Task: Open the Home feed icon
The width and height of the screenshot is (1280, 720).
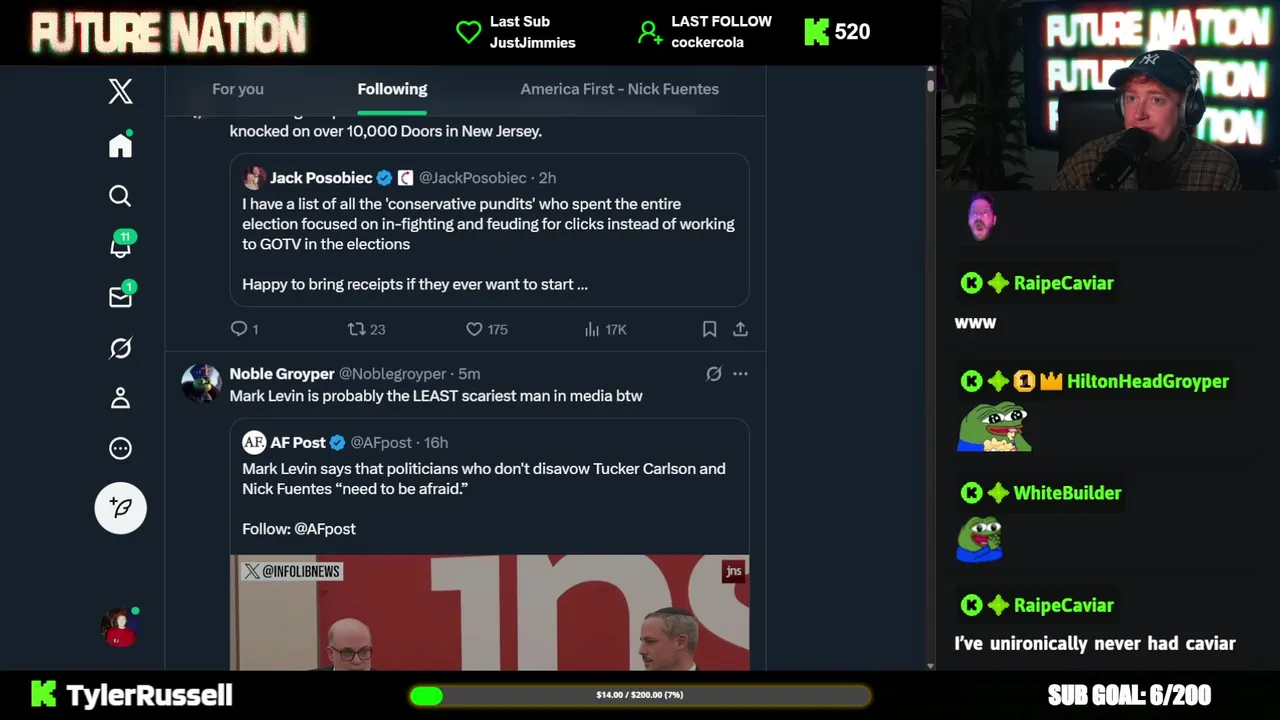Action: click(120, 145)
